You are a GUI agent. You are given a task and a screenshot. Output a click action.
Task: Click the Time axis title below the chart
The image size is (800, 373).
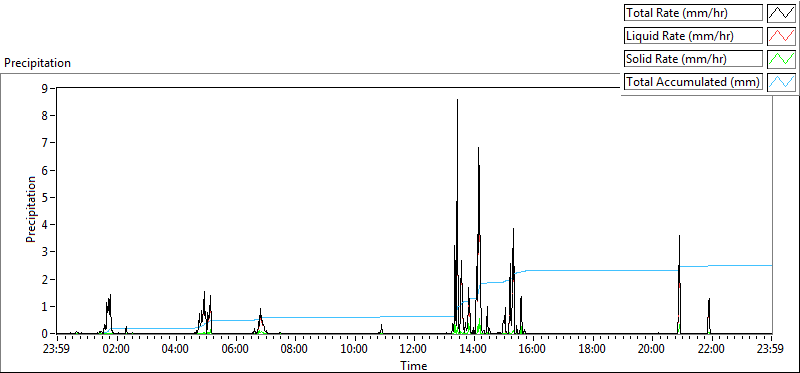413,365
